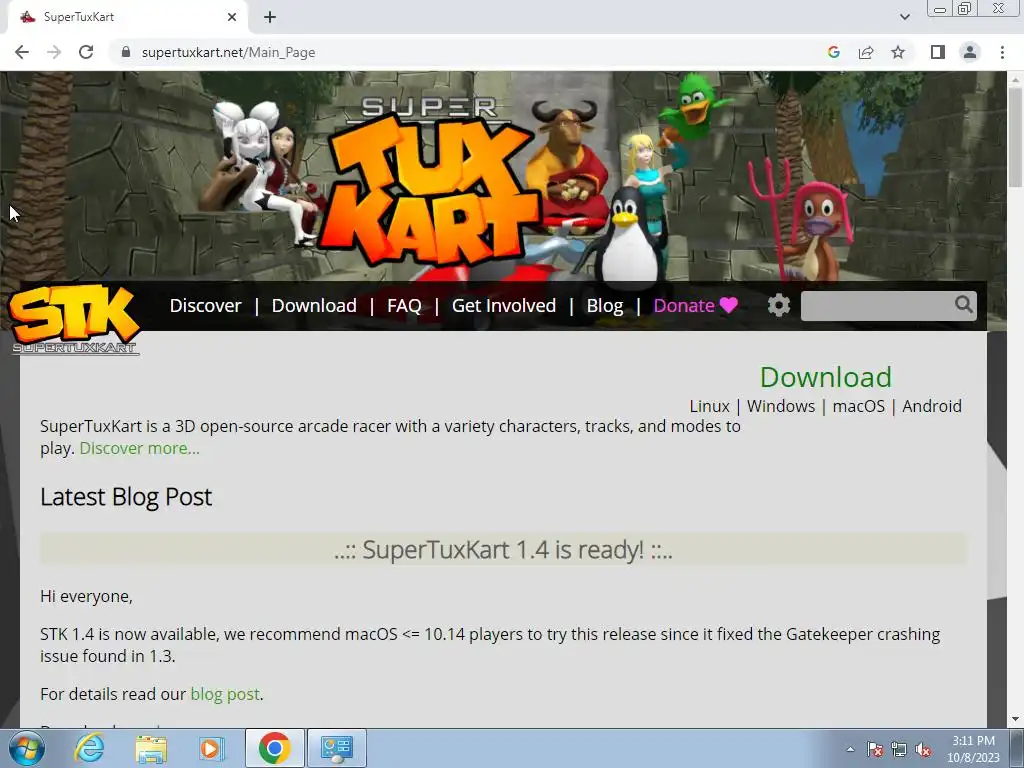
Task: Open Action Center flag icon
Action: coord(875,749)
